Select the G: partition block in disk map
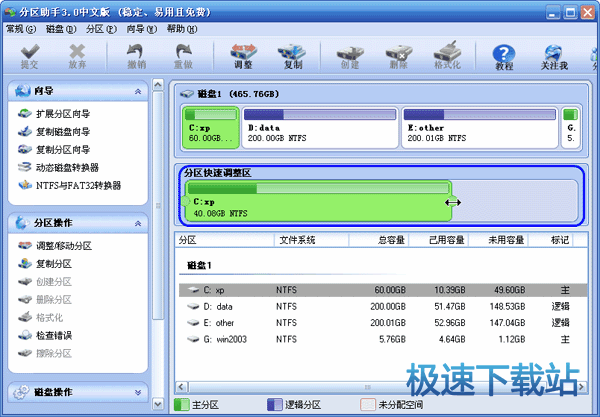 pyautogui.click(x=571, y=127)
